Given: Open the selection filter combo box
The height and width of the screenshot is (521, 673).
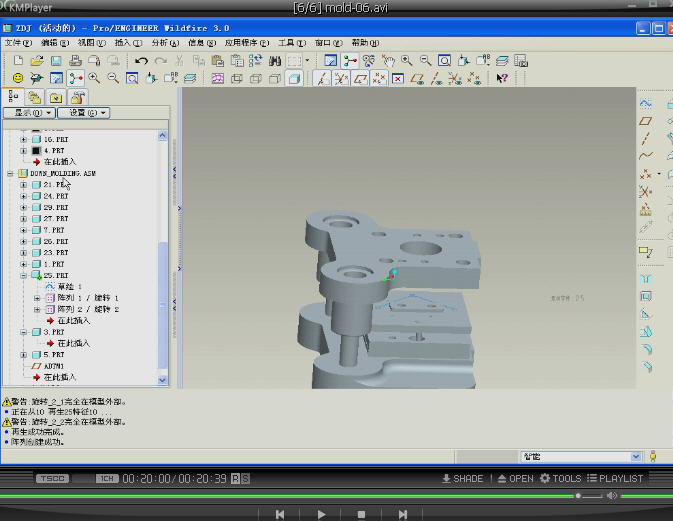Looking at the screenshot, I should pos(582,457).
